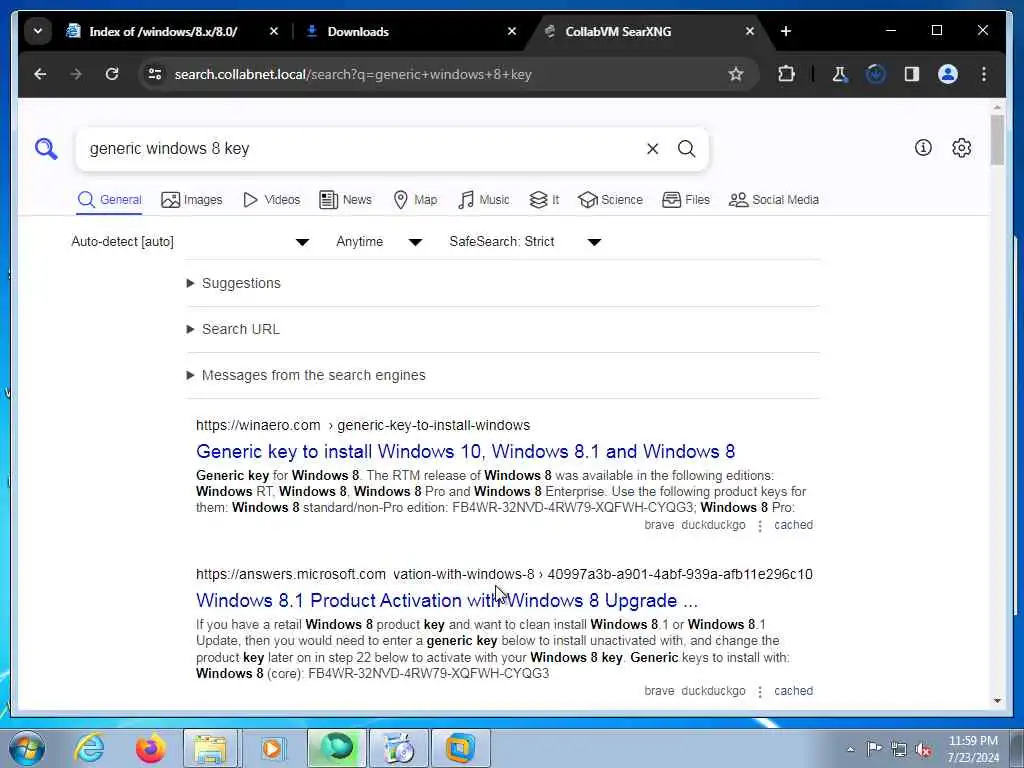
Task: Clear the search query text
Action: pos(652,149)
